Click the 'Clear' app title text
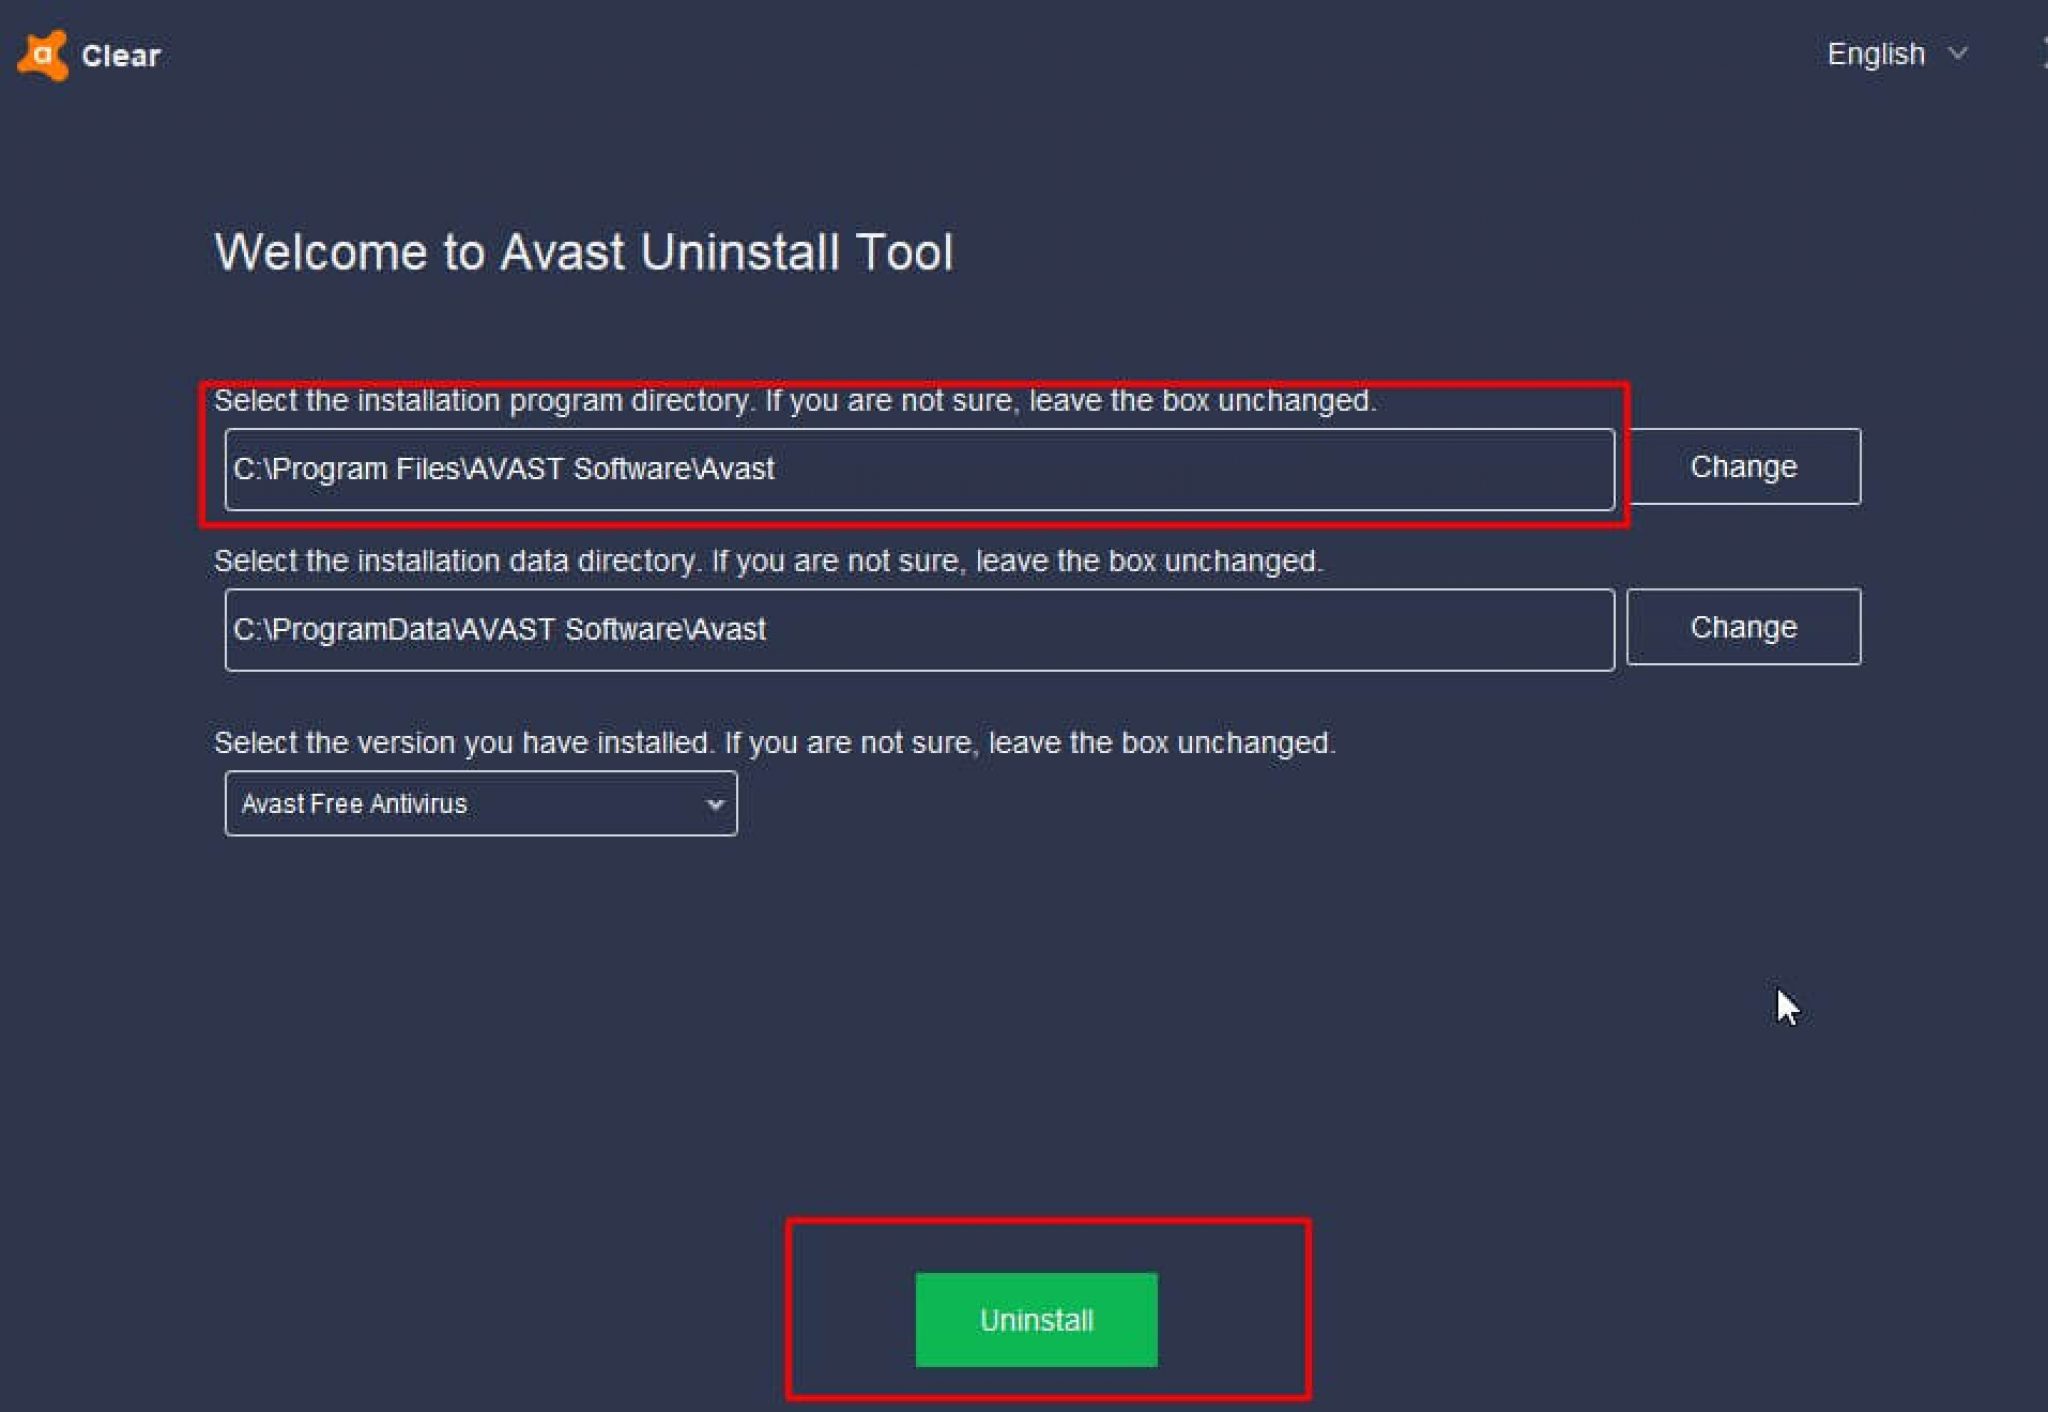2048x1412 pixels. [121, 56]
